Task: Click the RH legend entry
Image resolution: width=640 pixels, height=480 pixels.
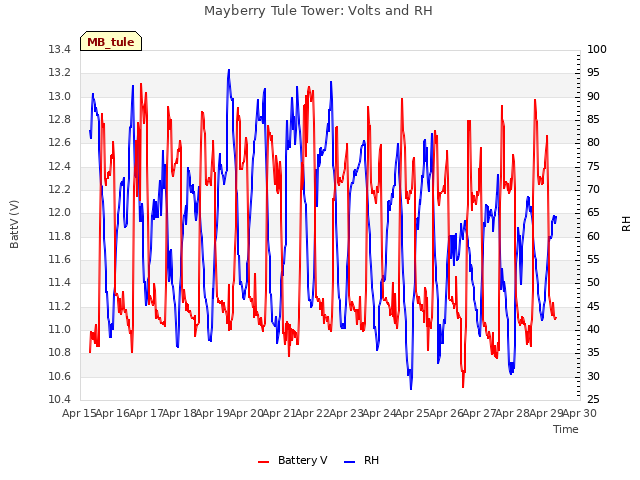Action: click(x=362, y=460)
